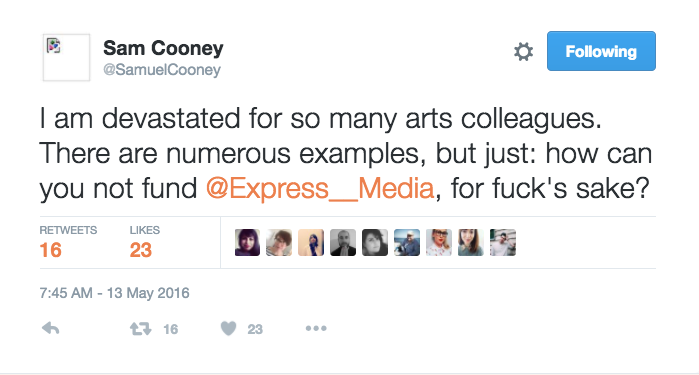This screenshot has height=375, width=699.
Task: Open the Sam Cooney profile name
Action: [x=163, y=48]
